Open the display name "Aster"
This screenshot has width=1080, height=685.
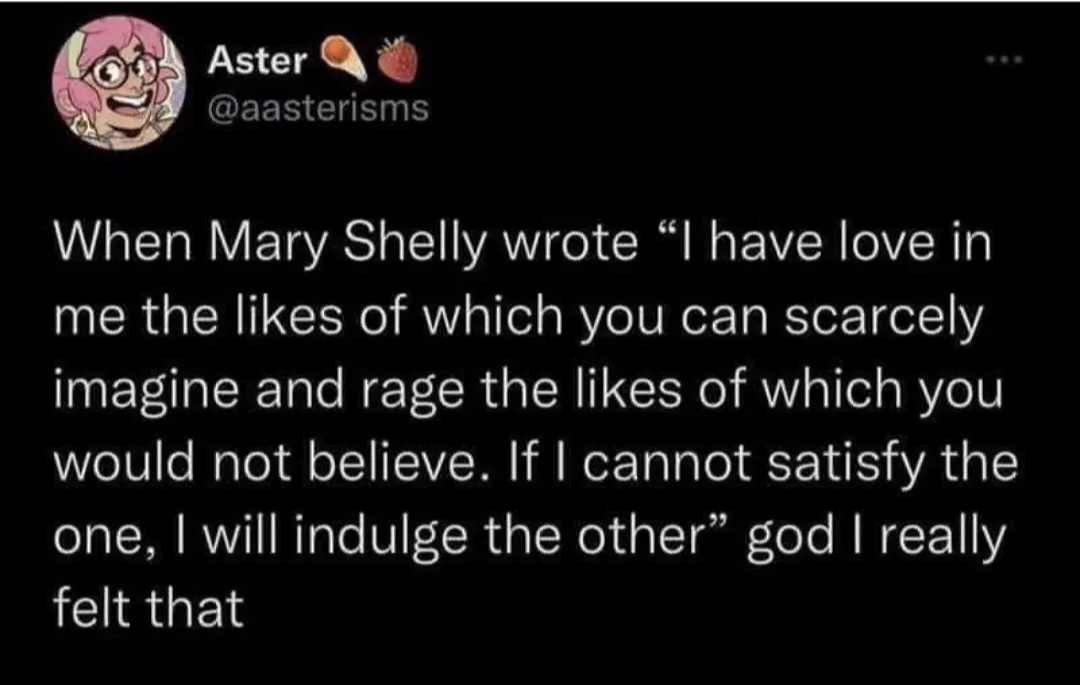[x=257, y=62]
